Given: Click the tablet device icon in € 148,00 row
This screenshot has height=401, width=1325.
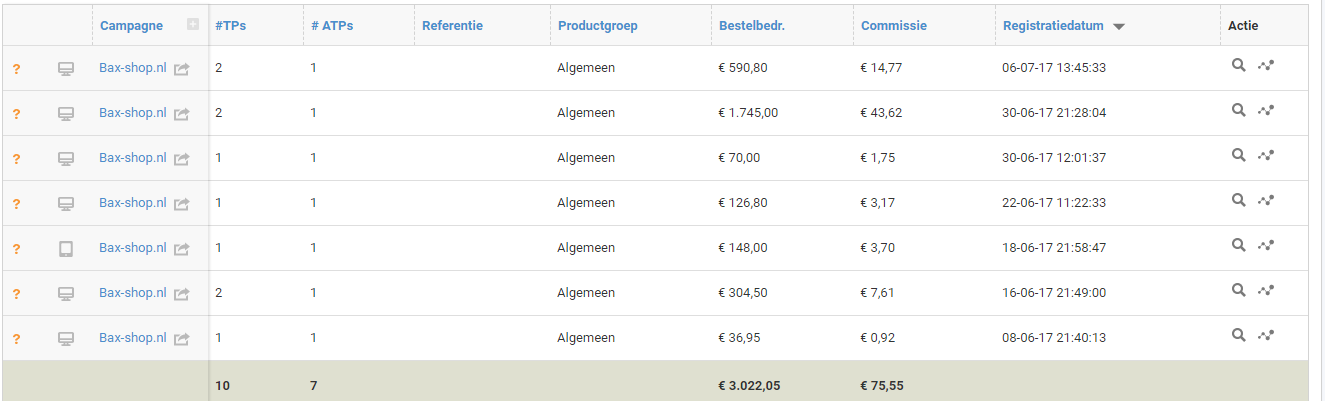Looking at the screenshot, I should coord(66,249).
